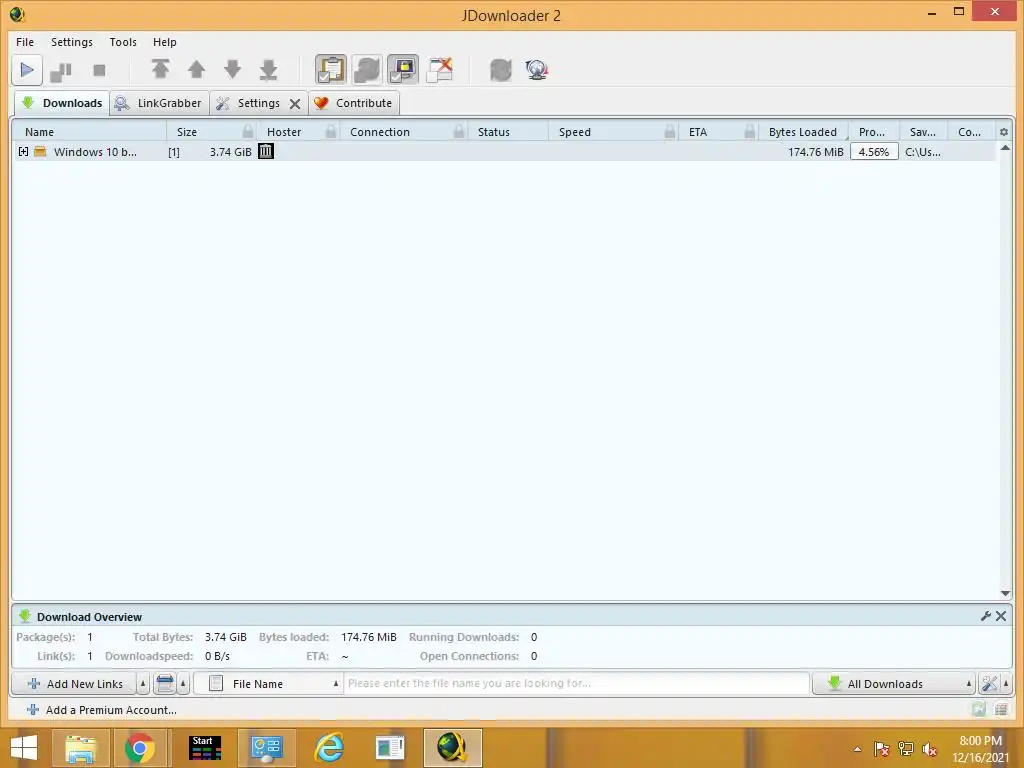
Task: Stop all downloads with the stop icon
Action: pos(99,70)
